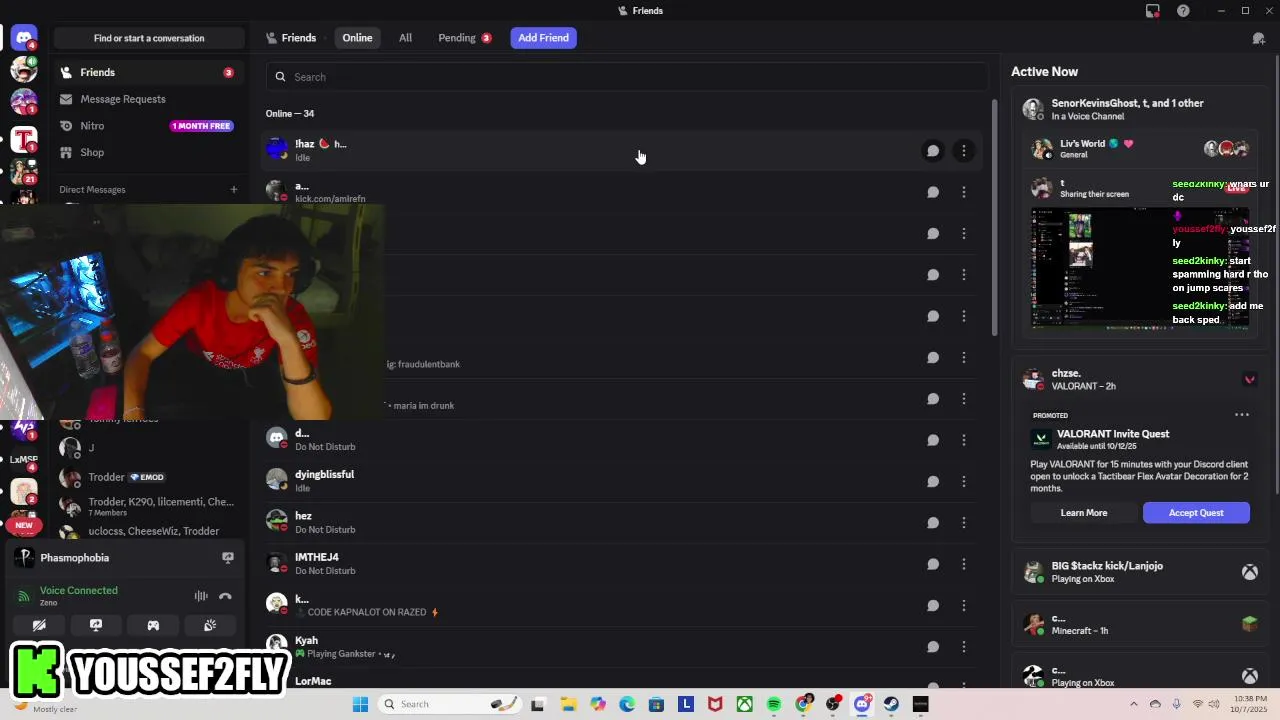
Task: Message IMTHEJ4 using chat bubble icon
Action: [933, 564]
